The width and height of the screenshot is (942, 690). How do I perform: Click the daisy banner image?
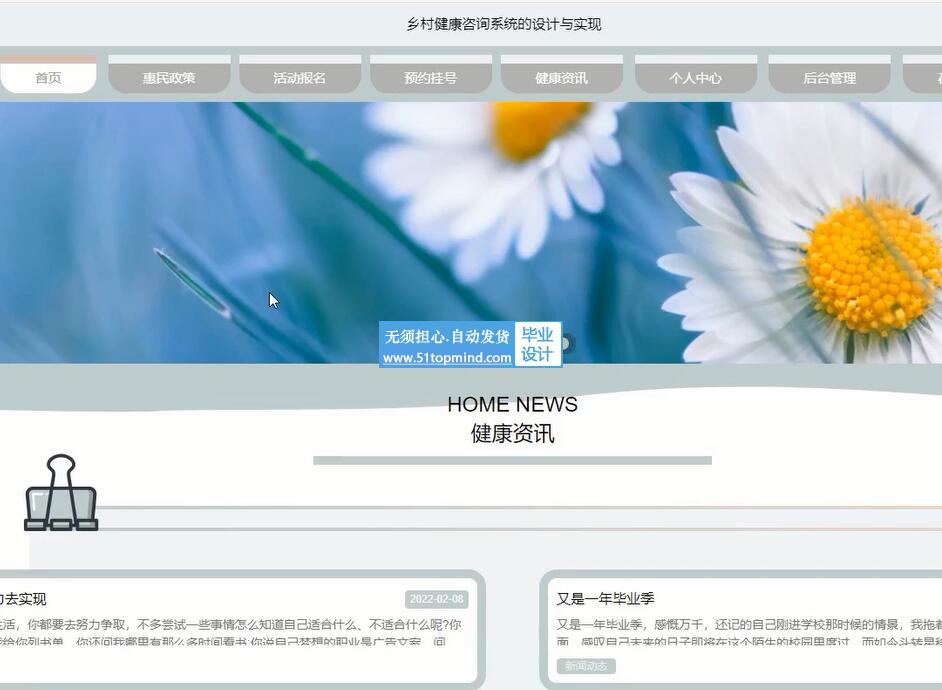pyautogui.click(x=471, y=232)
